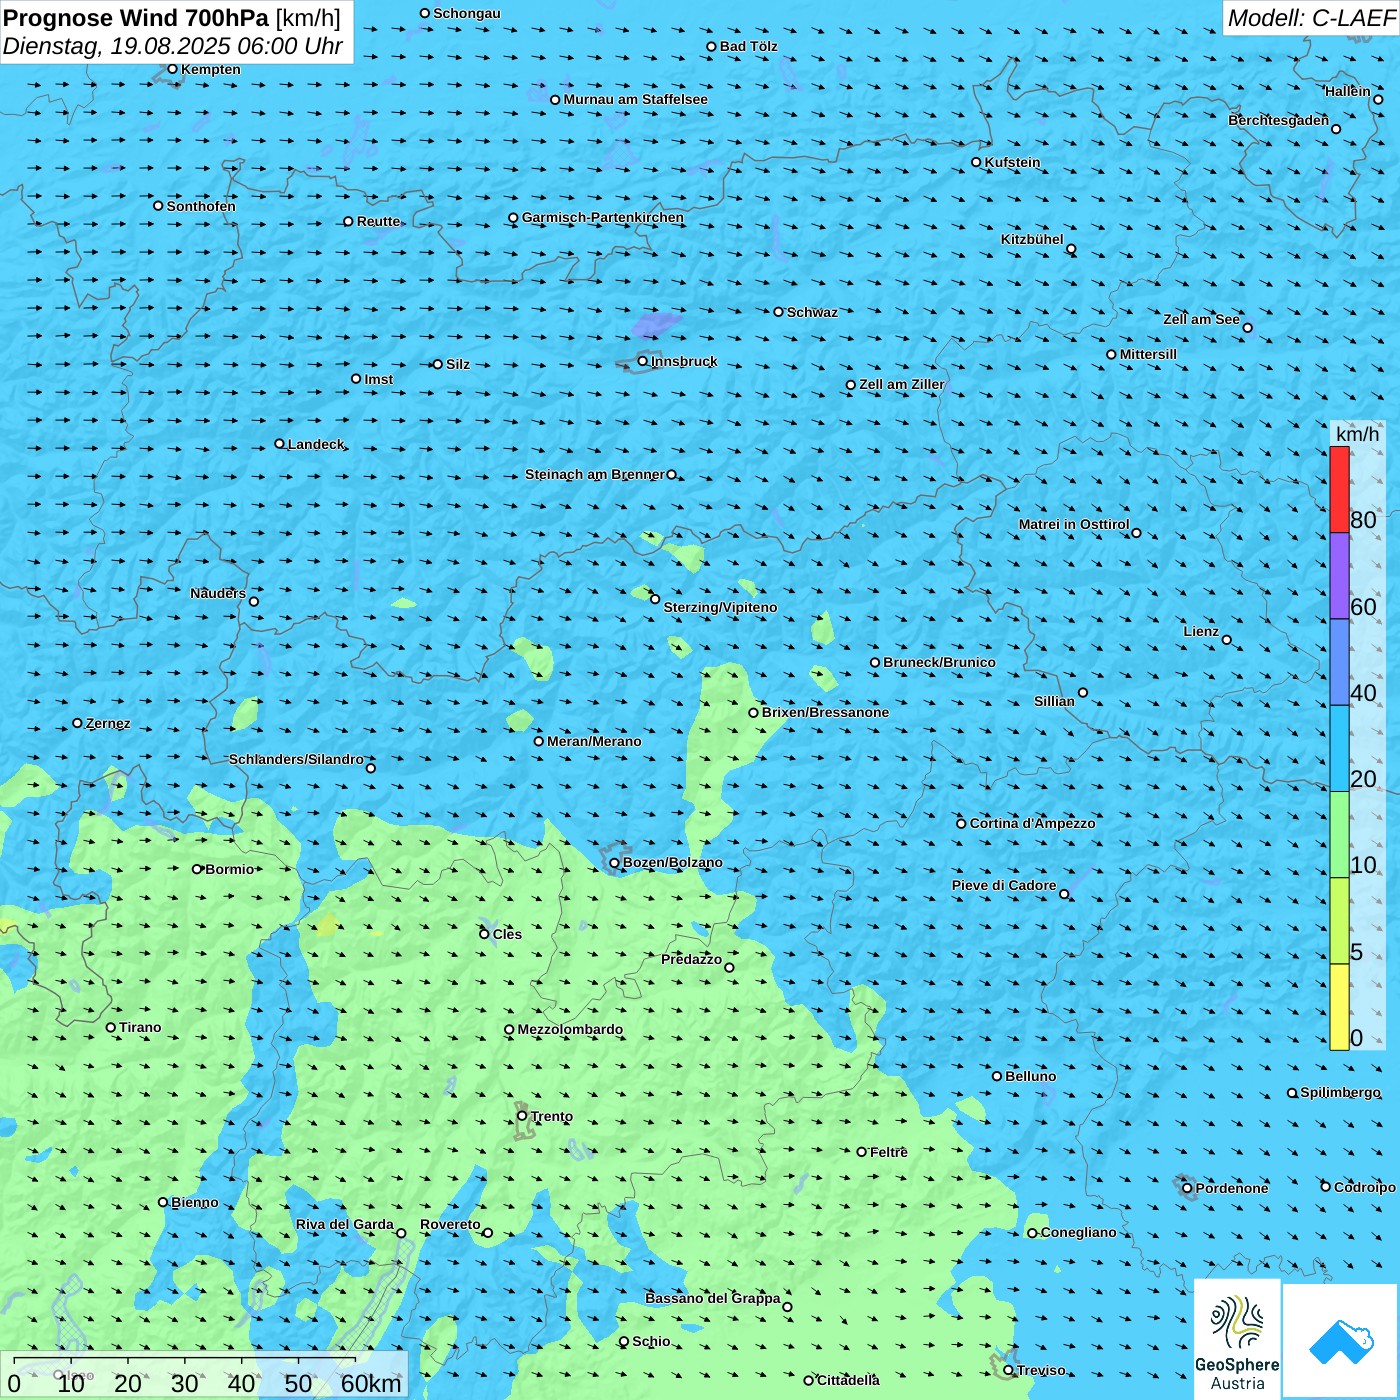Click the Hallein location marker
This screenshot has height=1400, width=1400.
(x=1378, y=99)
